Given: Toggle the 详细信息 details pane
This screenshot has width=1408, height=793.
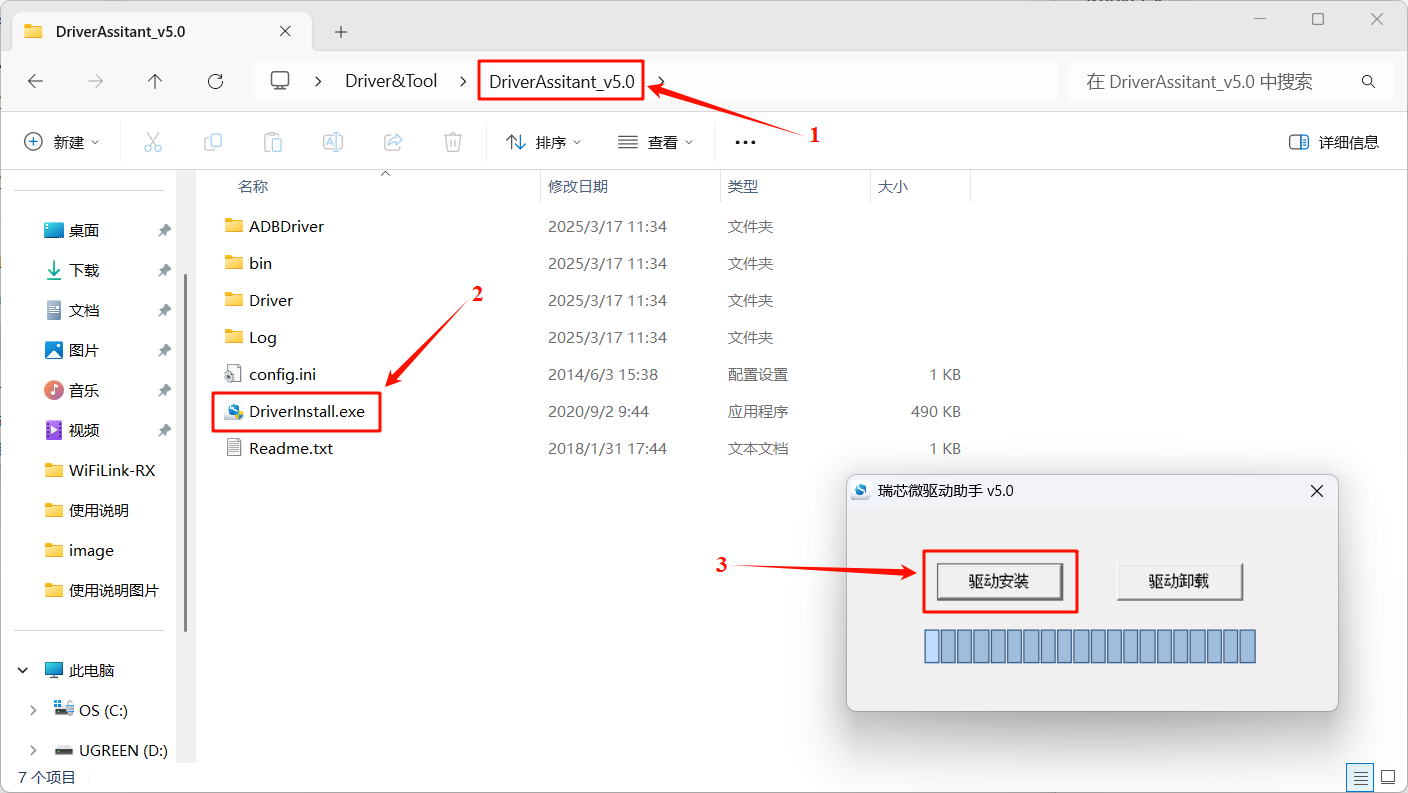Looking at the screenshot, I should tap(1333, 141).
